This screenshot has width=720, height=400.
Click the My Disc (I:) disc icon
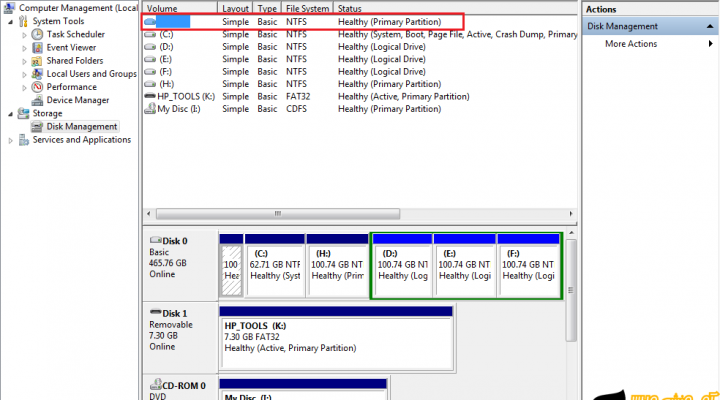(x=150, y=109)
